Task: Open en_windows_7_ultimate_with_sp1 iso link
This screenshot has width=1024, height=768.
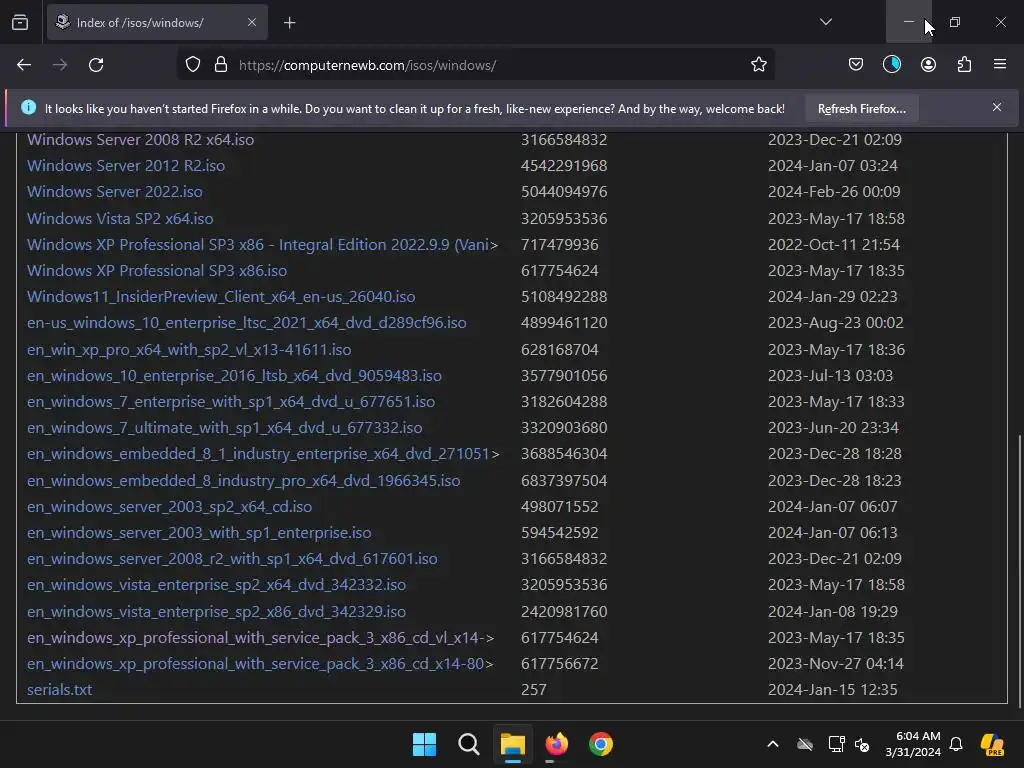Action: pyautogui.click(x=225, y=428)
